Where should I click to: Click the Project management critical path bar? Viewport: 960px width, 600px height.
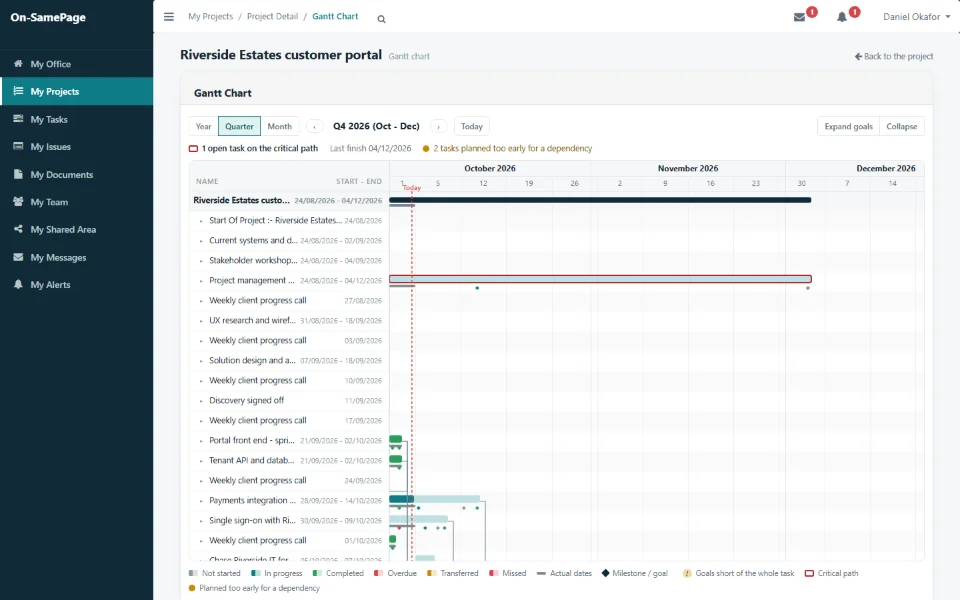pyautogui.click(x=600, y=279)
